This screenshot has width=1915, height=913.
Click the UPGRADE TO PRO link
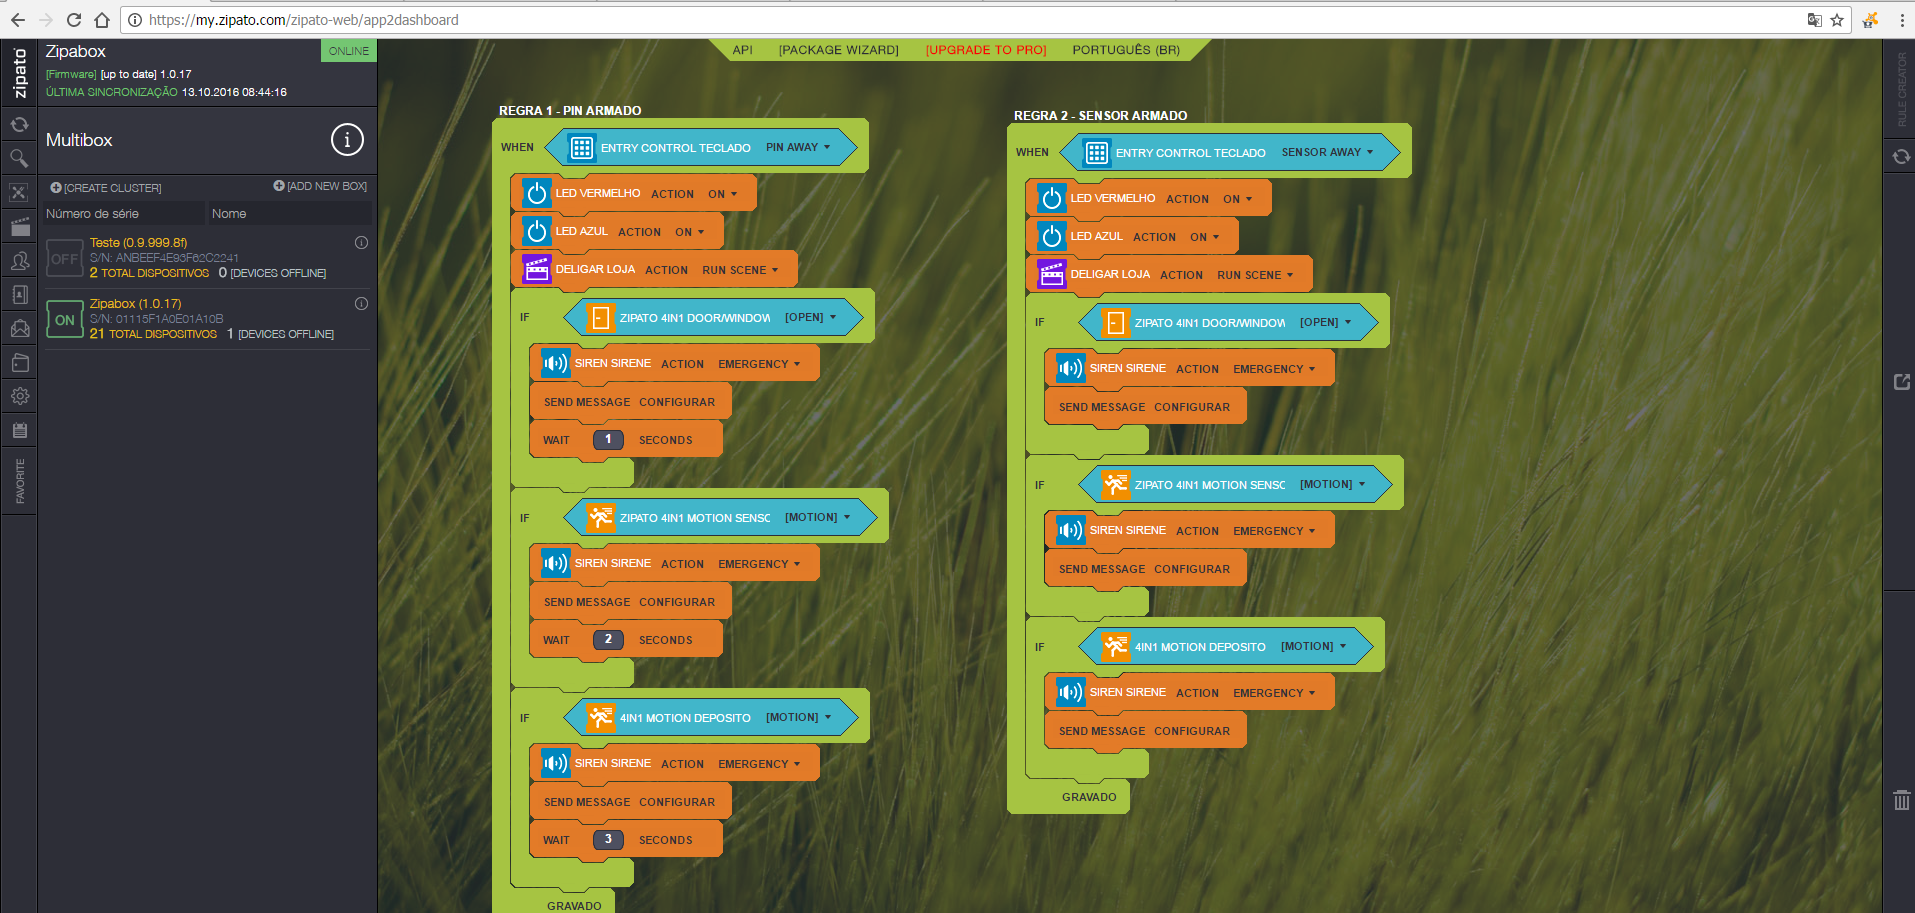[985, 50]
